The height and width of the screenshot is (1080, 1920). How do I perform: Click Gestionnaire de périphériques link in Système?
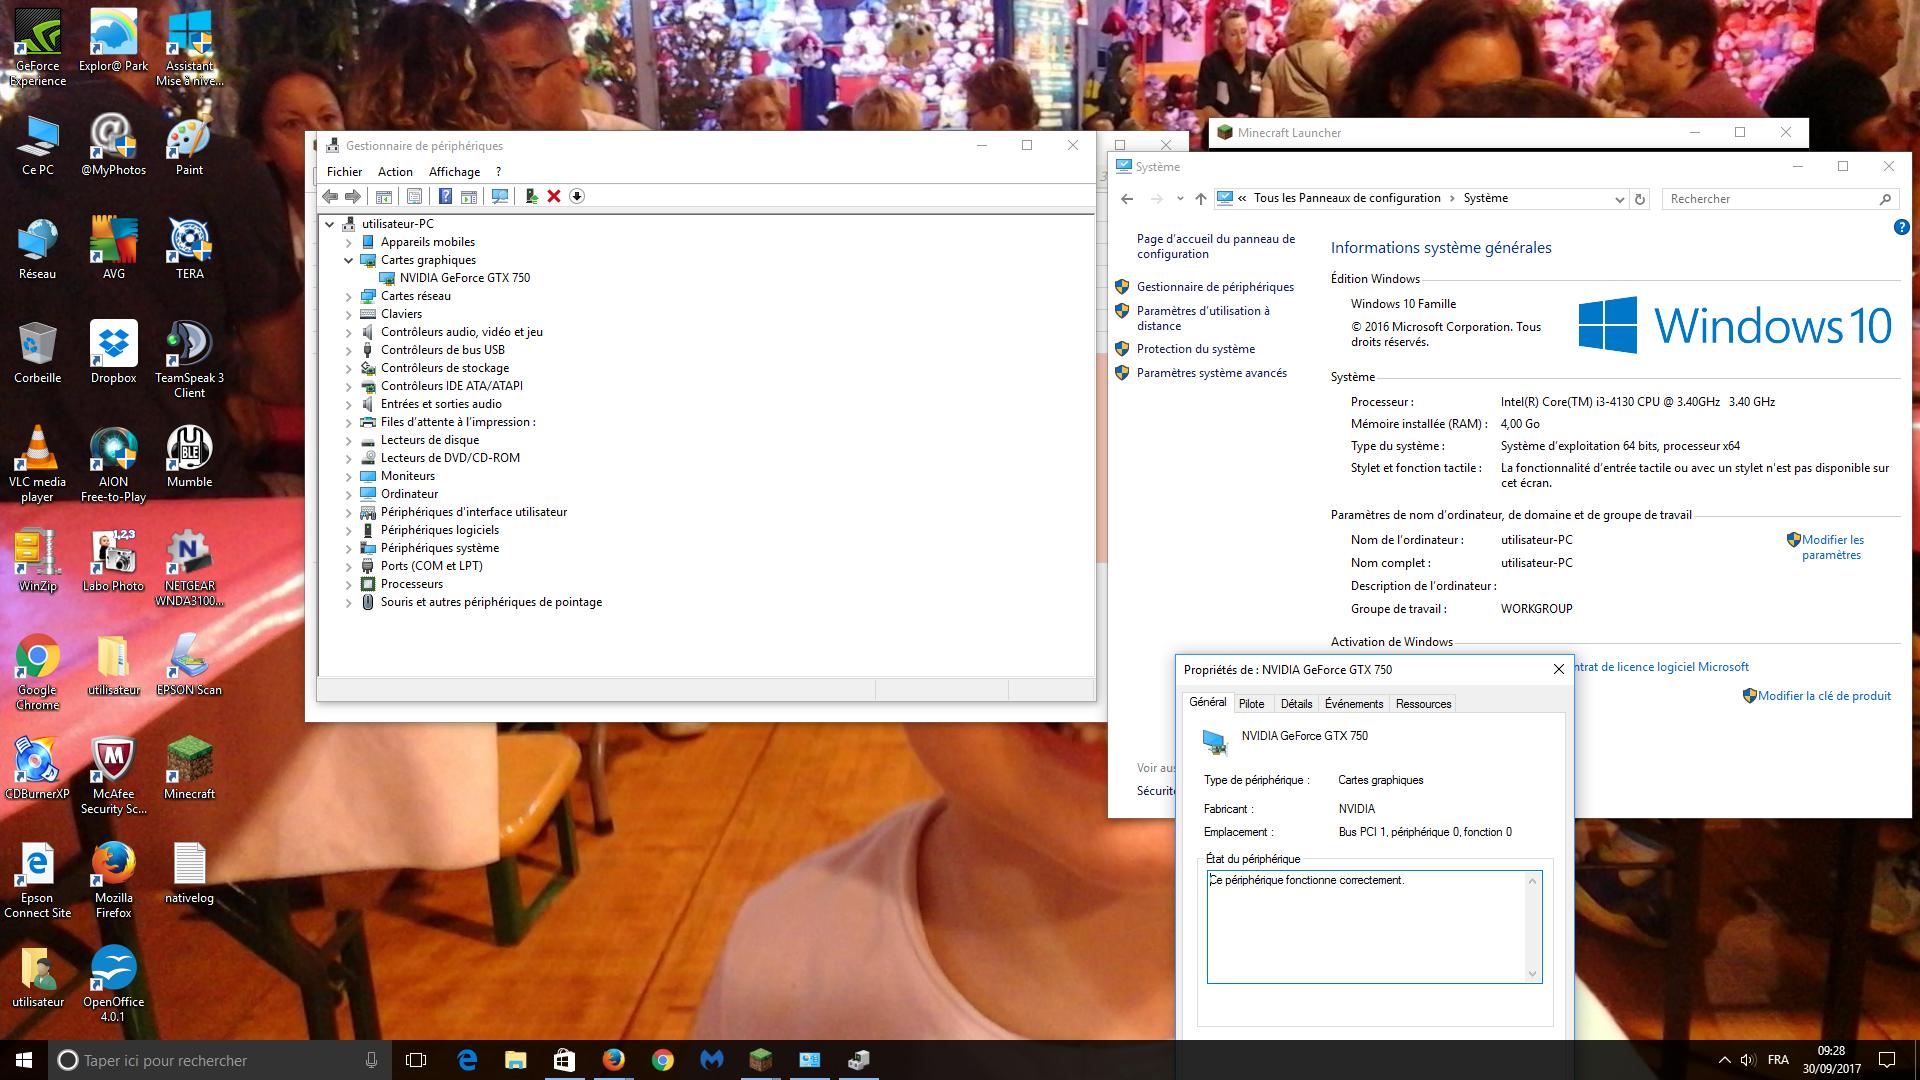(x=1215, y=287)
